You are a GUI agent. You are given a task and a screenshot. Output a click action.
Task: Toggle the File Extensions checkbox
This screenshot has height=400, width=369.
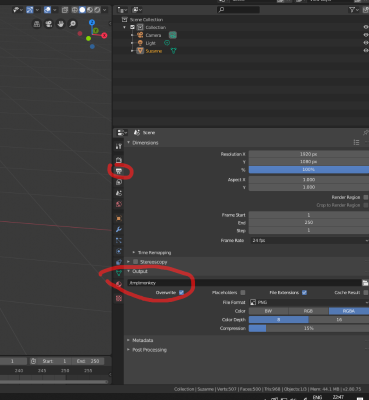304,292
